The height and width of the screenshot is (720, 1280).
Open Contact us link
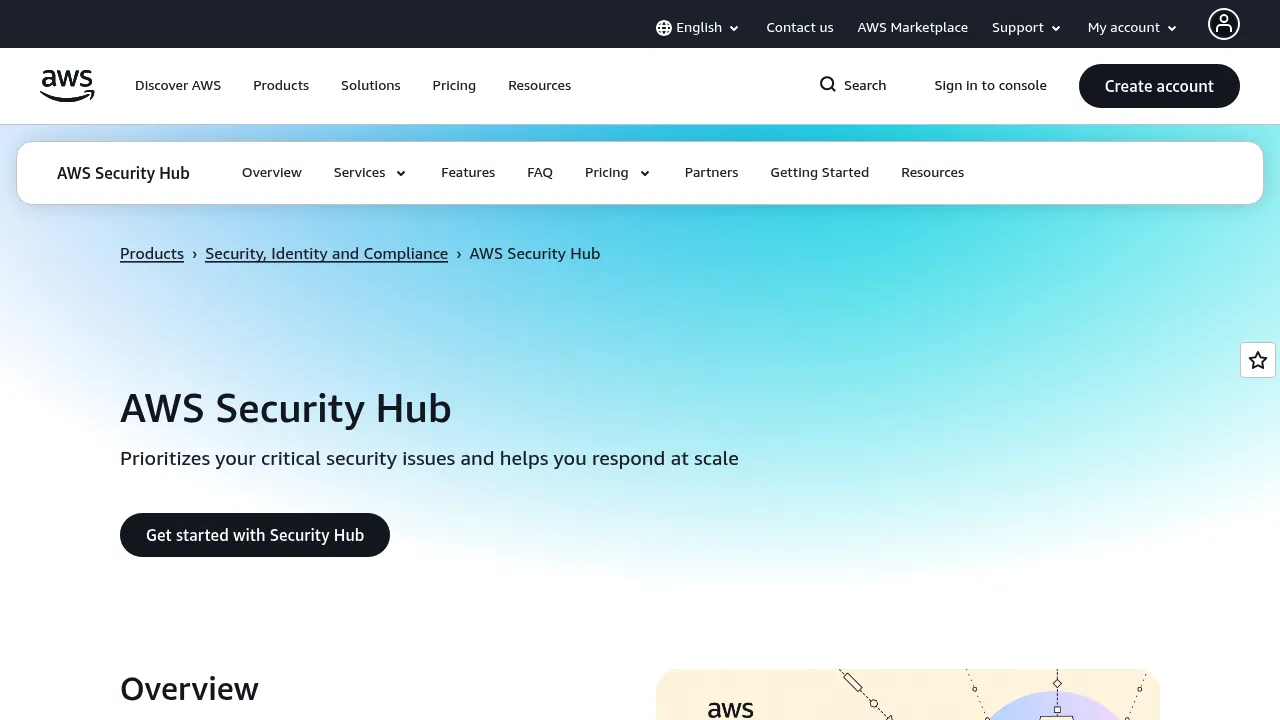[x=800, y=28]
